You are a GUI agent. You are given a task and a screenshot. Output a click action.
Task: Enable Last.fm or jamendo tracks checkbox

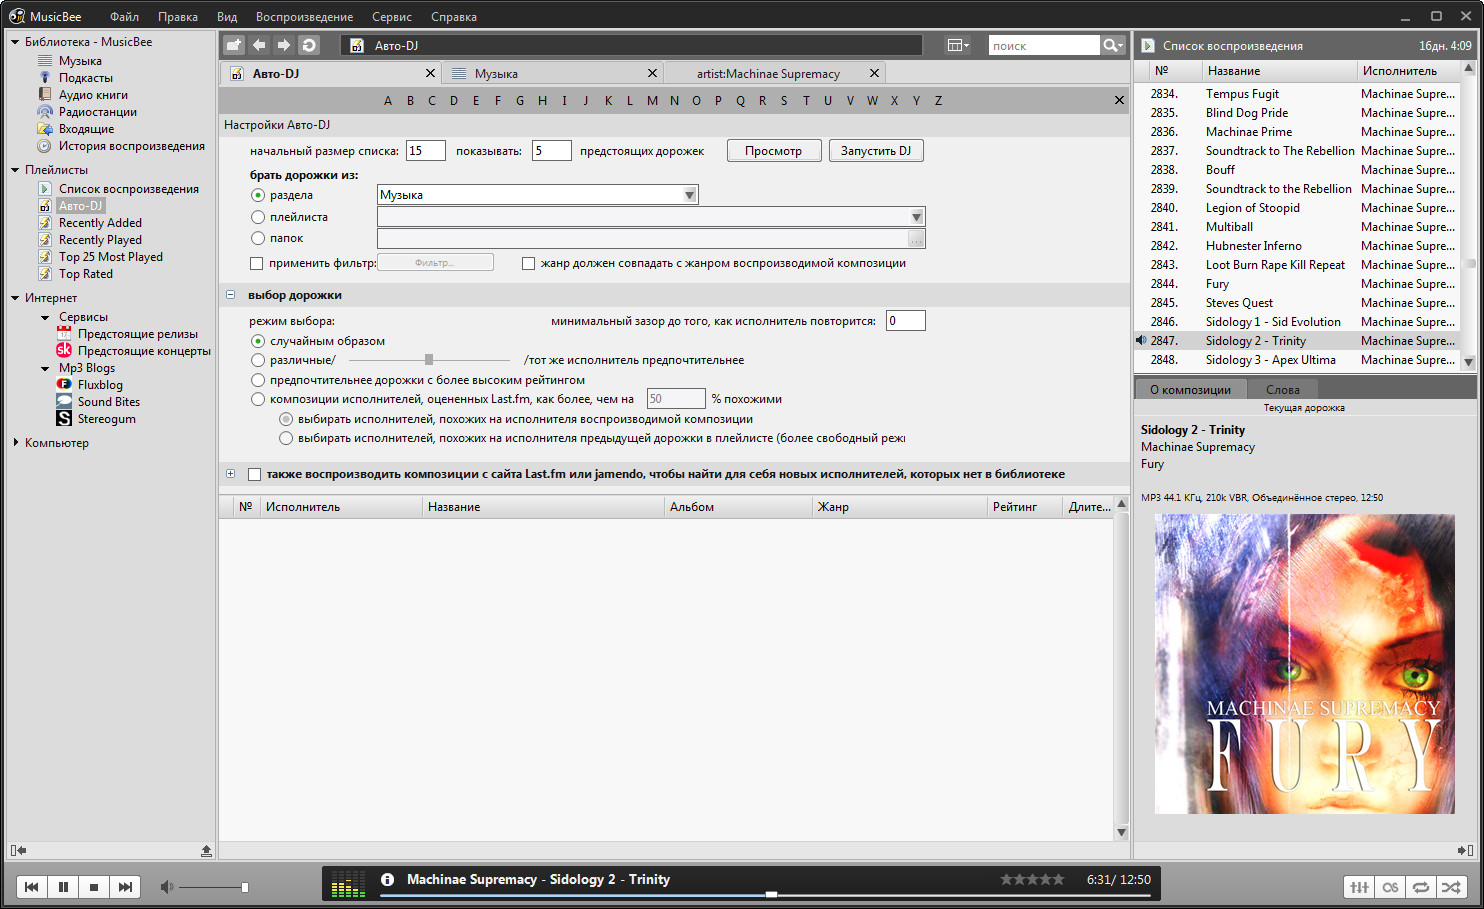coord(254,474)
